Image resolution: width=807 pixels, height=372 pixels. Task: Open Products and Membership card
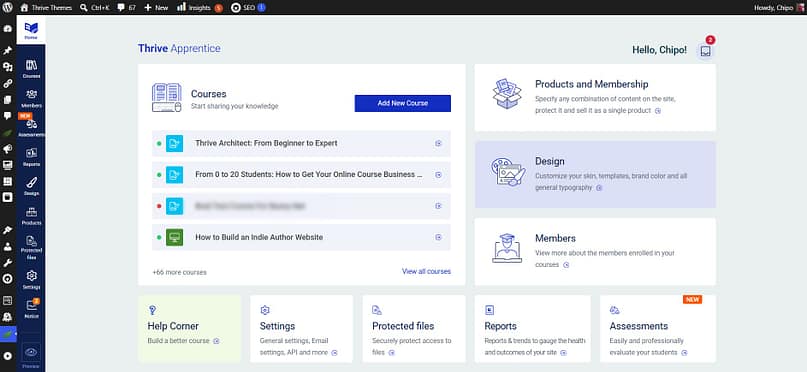tap(595, 98)
